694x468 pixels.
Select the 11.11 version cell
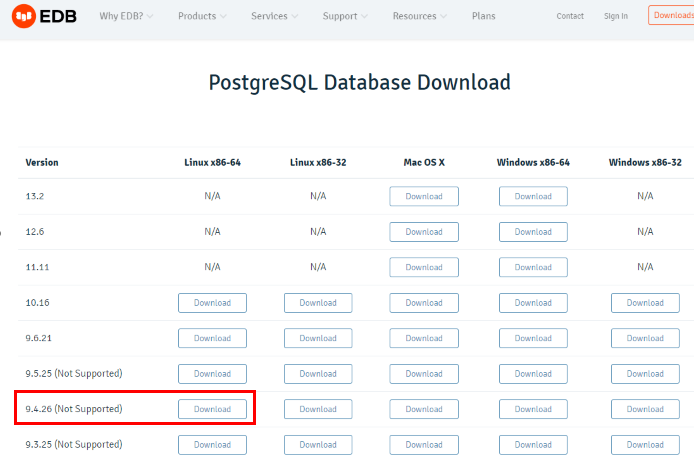(x=38, y=267)
